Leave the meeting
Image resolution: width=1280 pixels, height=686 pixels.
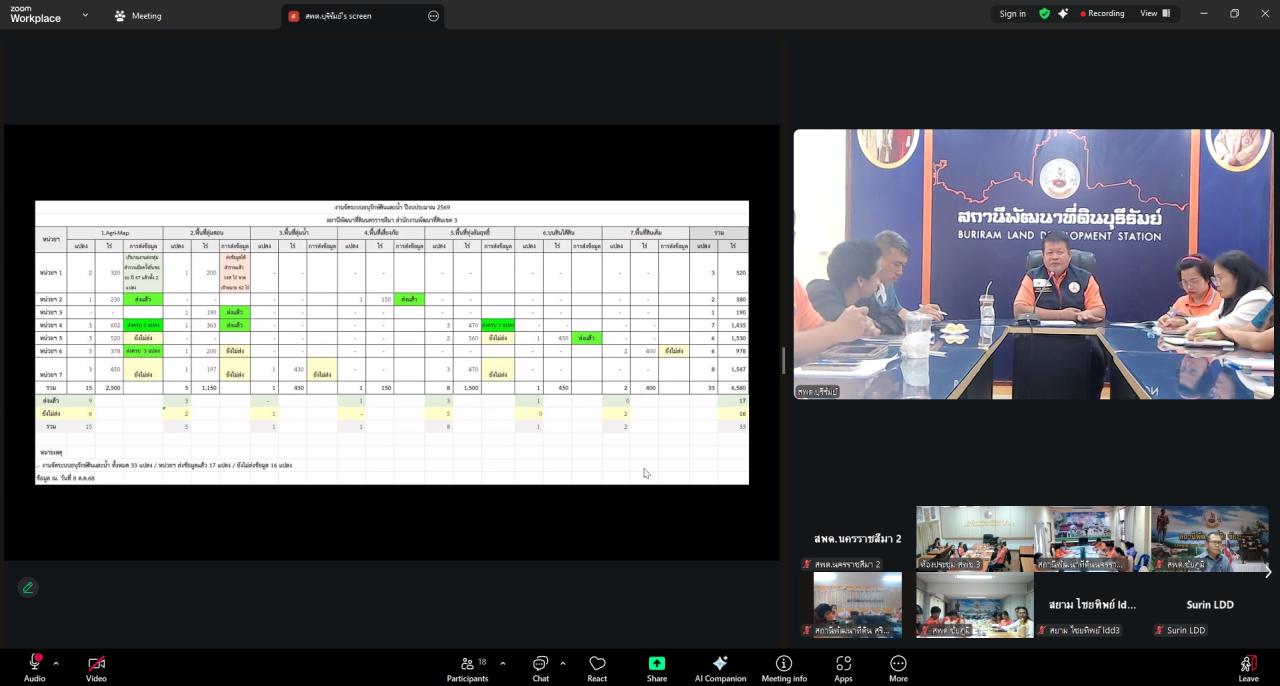[x=1248, y=667]
